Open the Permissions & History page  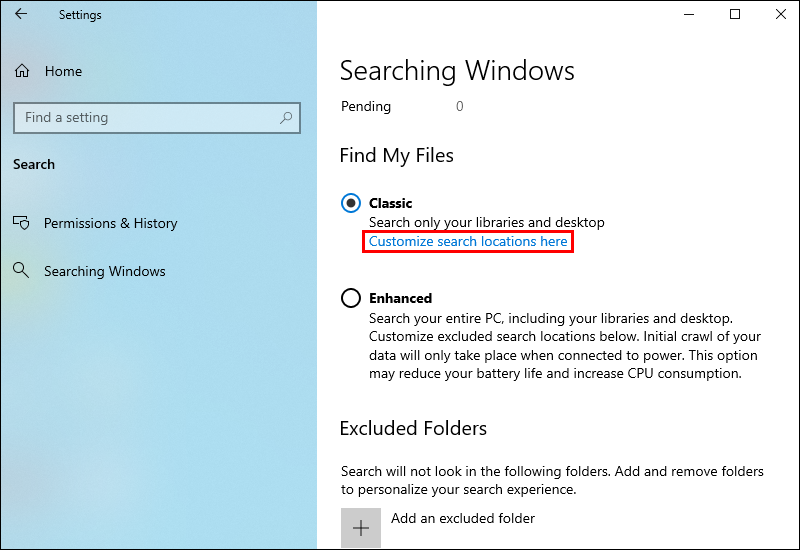(110, 223)
